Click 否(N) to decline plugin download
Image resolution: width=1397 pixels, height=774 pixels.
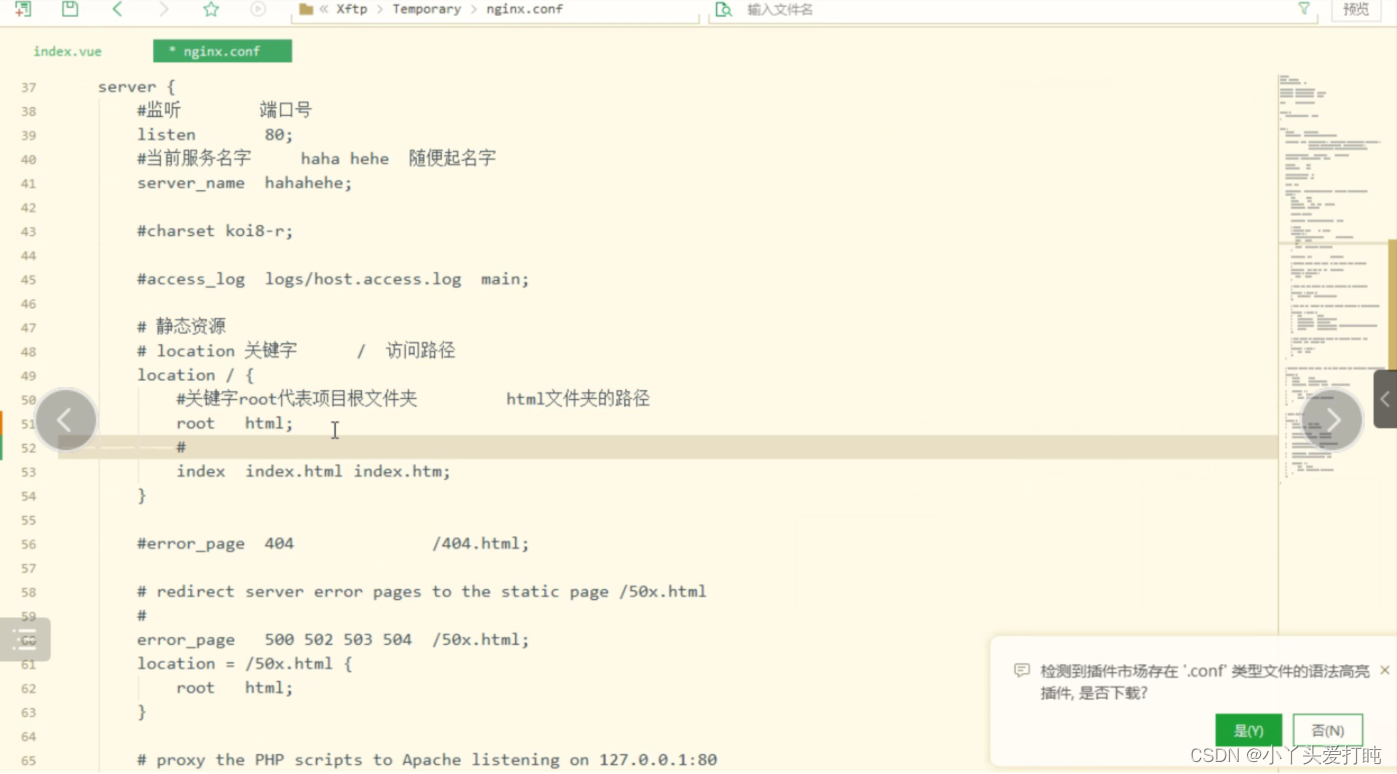click(x=1327, y=731)
